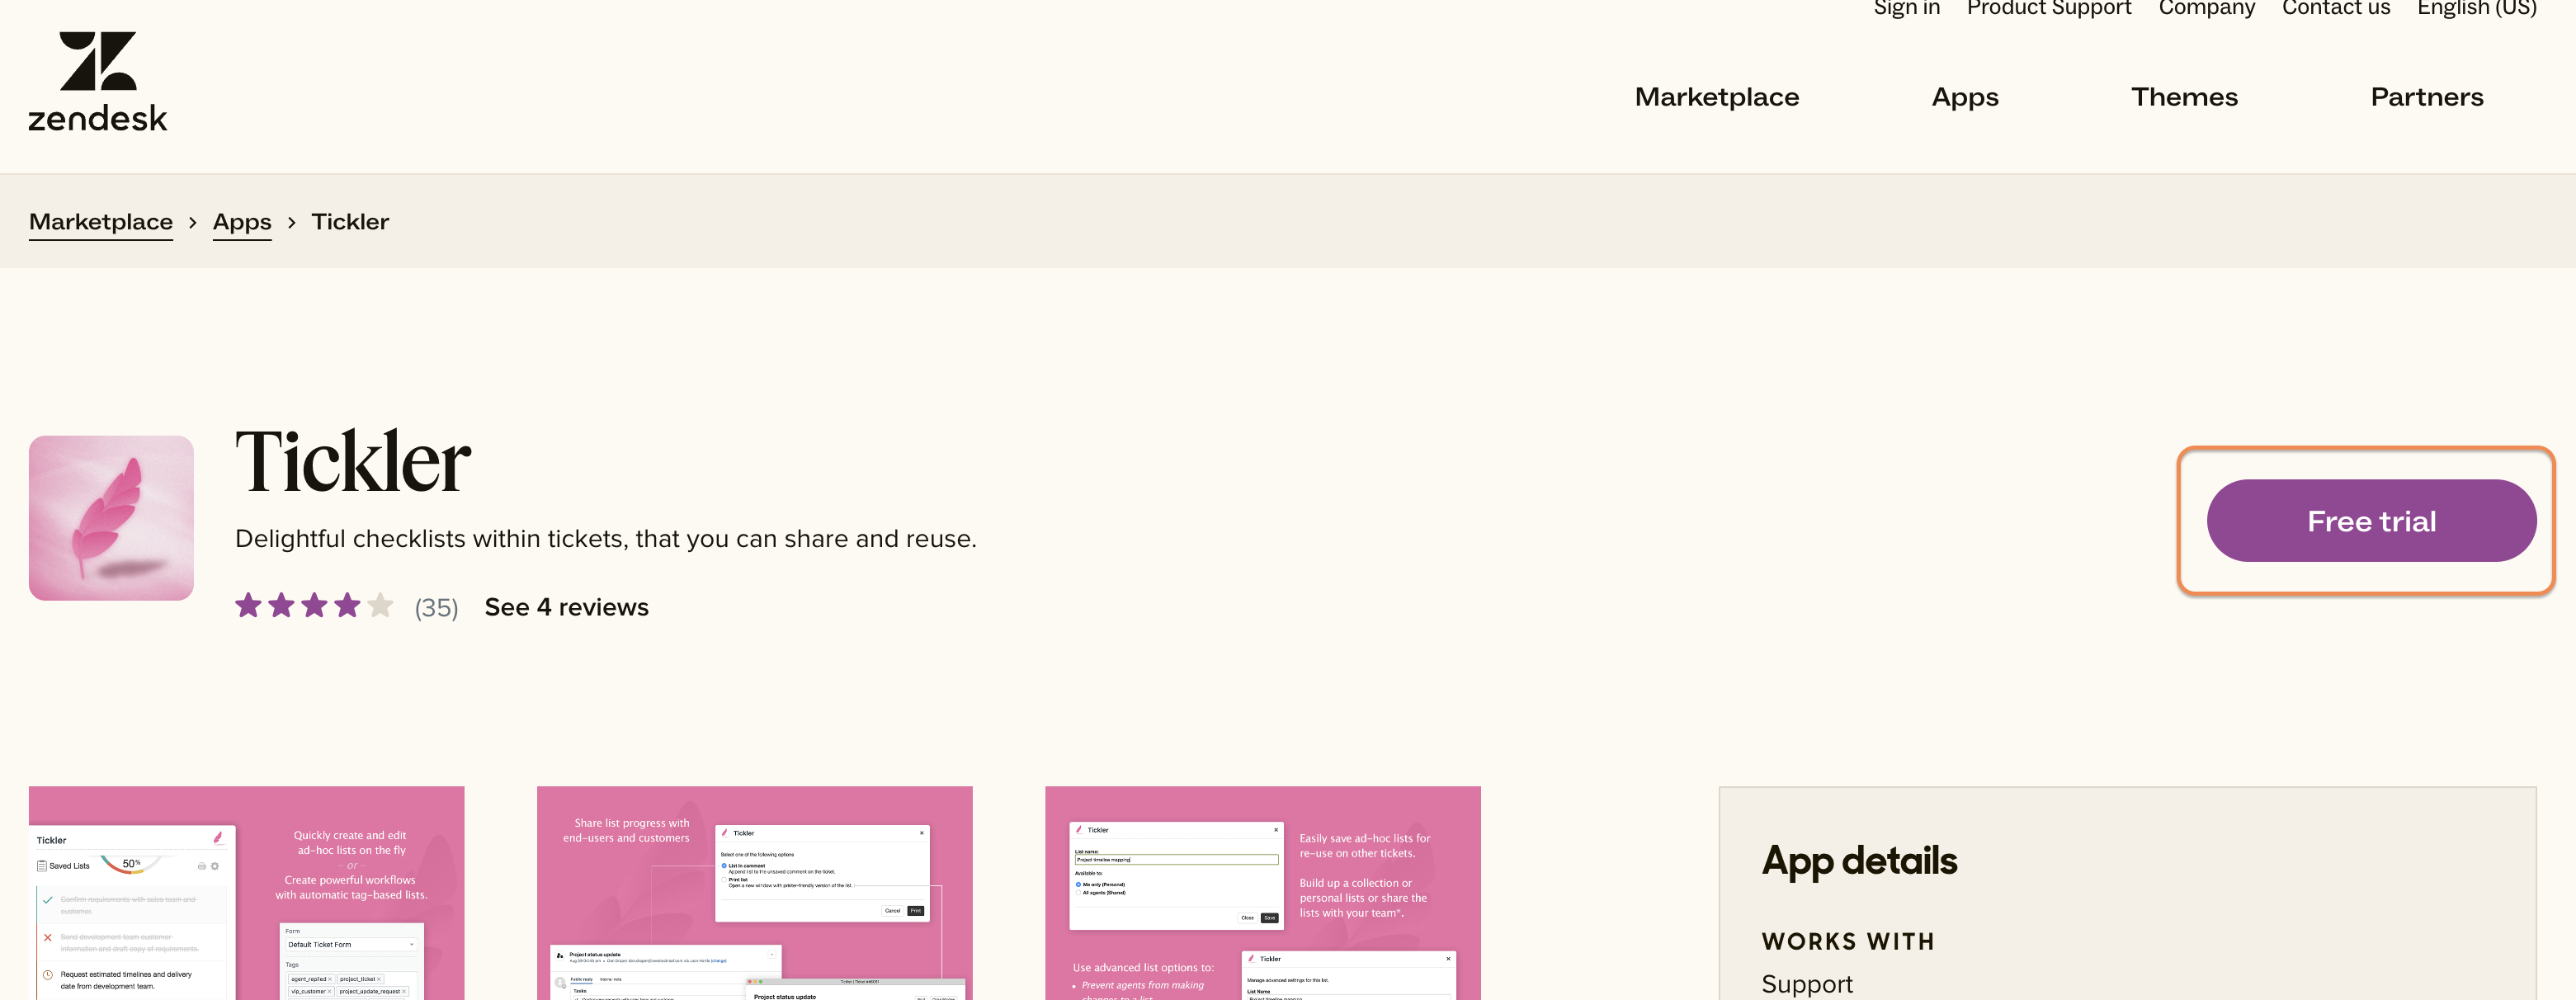Click the (35) rating count
Viewport: 2576px width, 1000px height.
tap(436, 608)
